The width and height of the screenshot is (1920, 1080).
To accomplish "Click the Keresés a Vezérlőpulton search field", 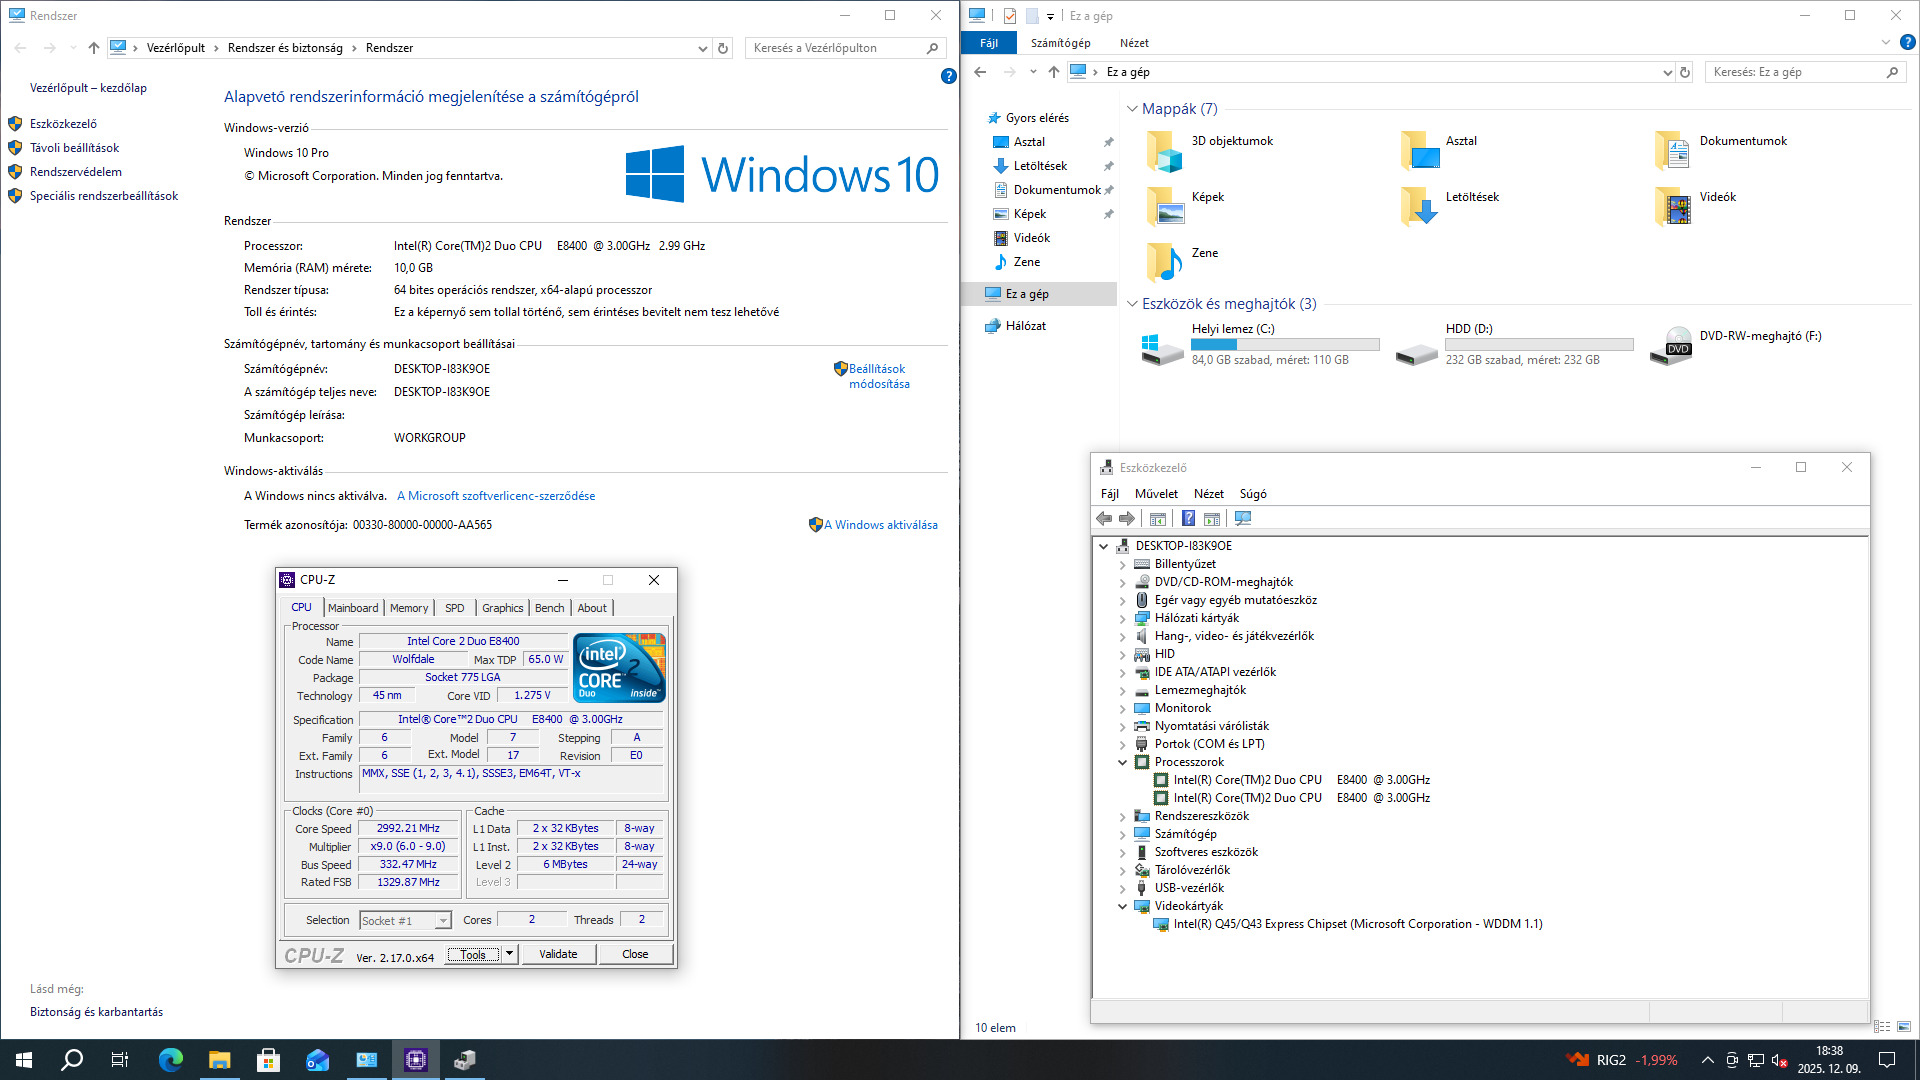I will point(835,48).
